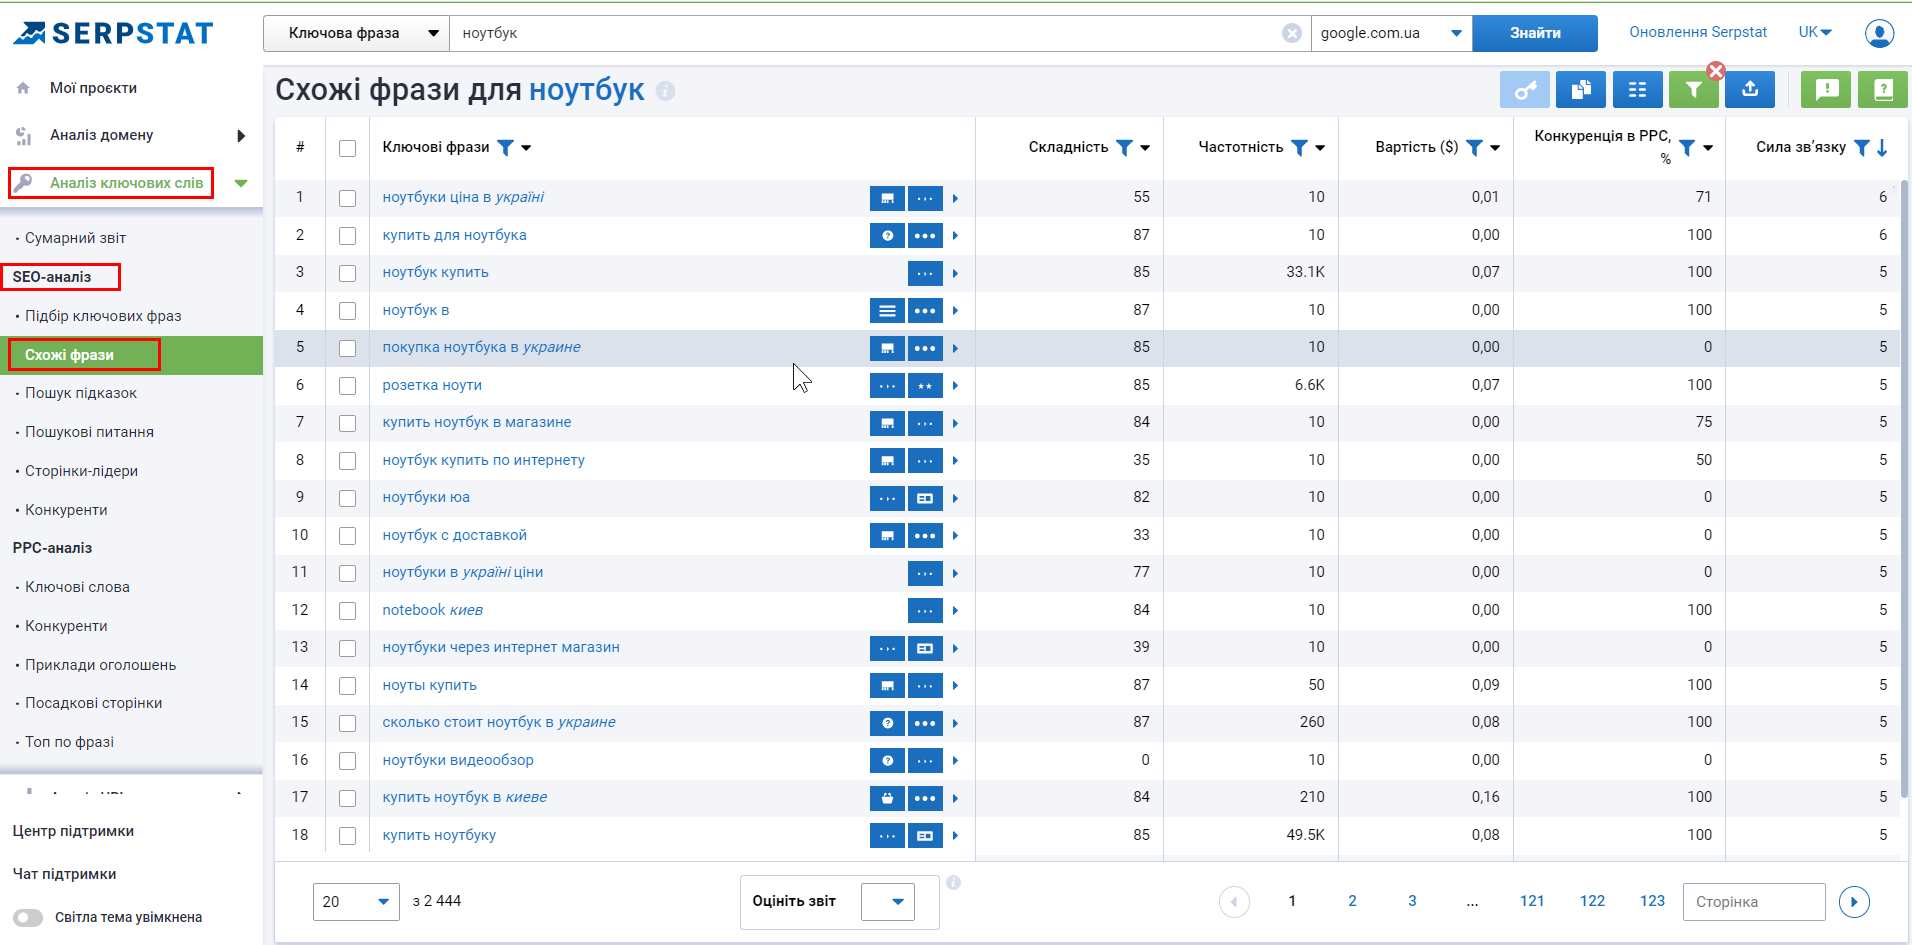Click the stars icon for розетка ноути row
This screenshot has height=945, width=1912.
pyautogui.click(x=925, y=386)
